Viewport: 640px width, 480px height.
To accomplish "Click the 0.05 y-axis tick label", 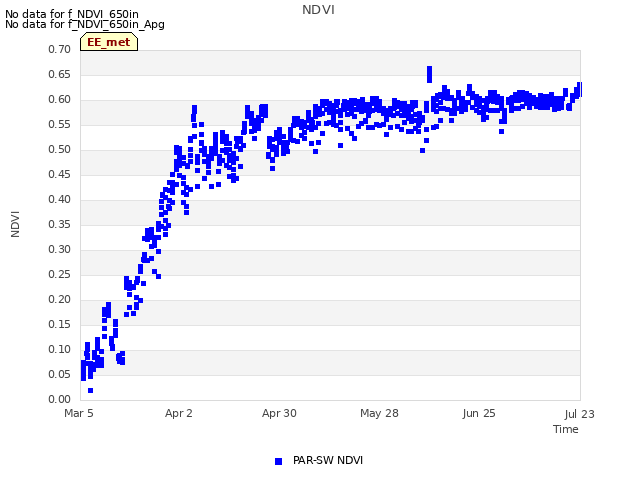I will point(59,374).
